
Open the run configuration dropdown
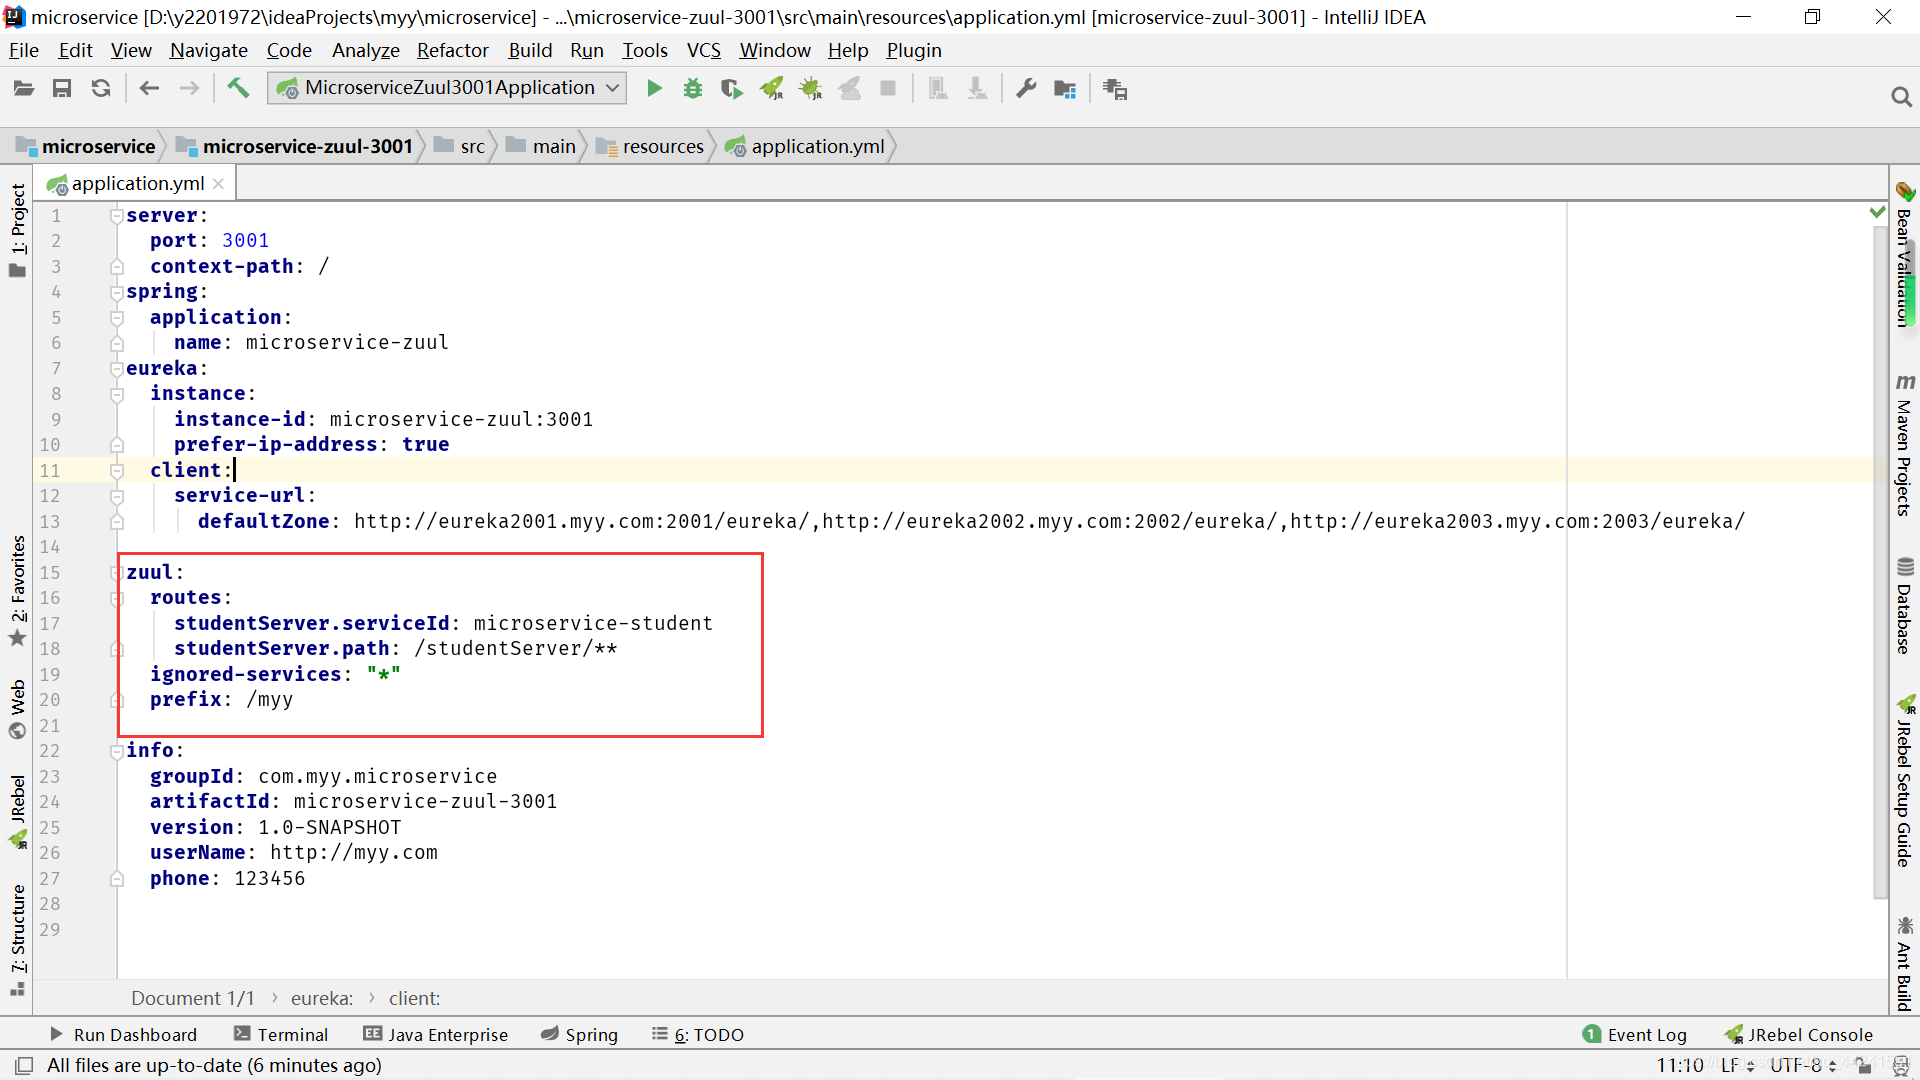coord(447,88)
